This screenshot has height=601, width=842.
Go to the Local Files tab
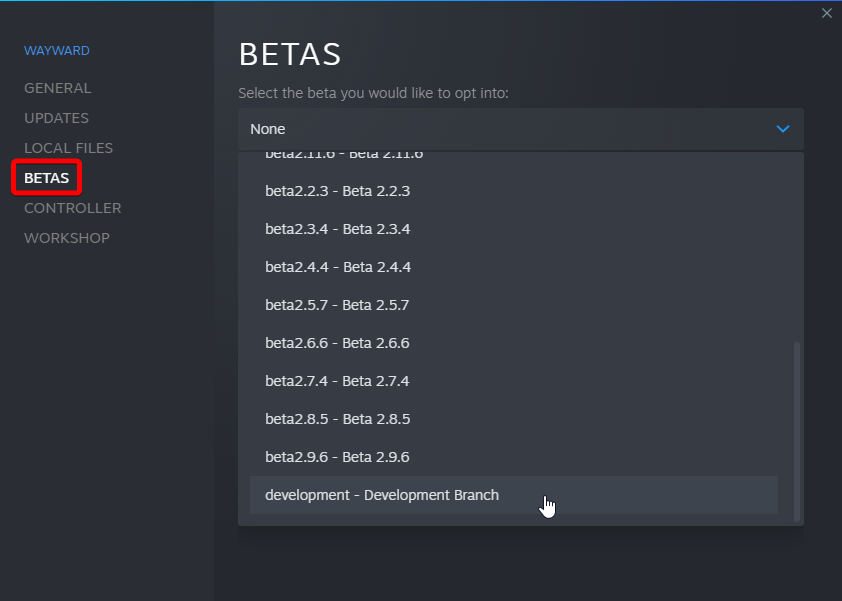68,148
